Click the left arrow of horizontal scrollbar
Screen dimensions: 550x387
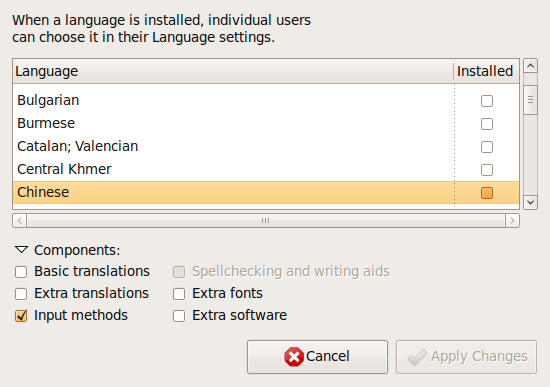[20, 221]
